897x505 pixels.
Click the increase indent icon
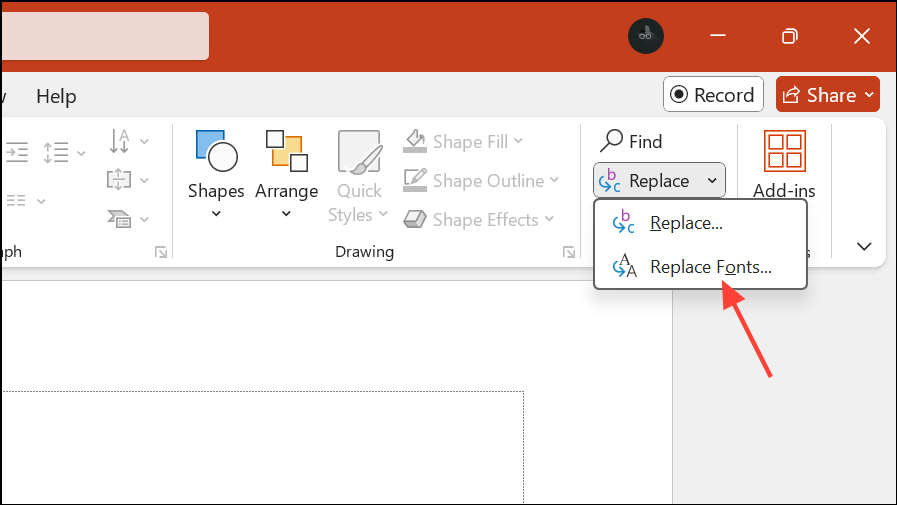point(17,152)
